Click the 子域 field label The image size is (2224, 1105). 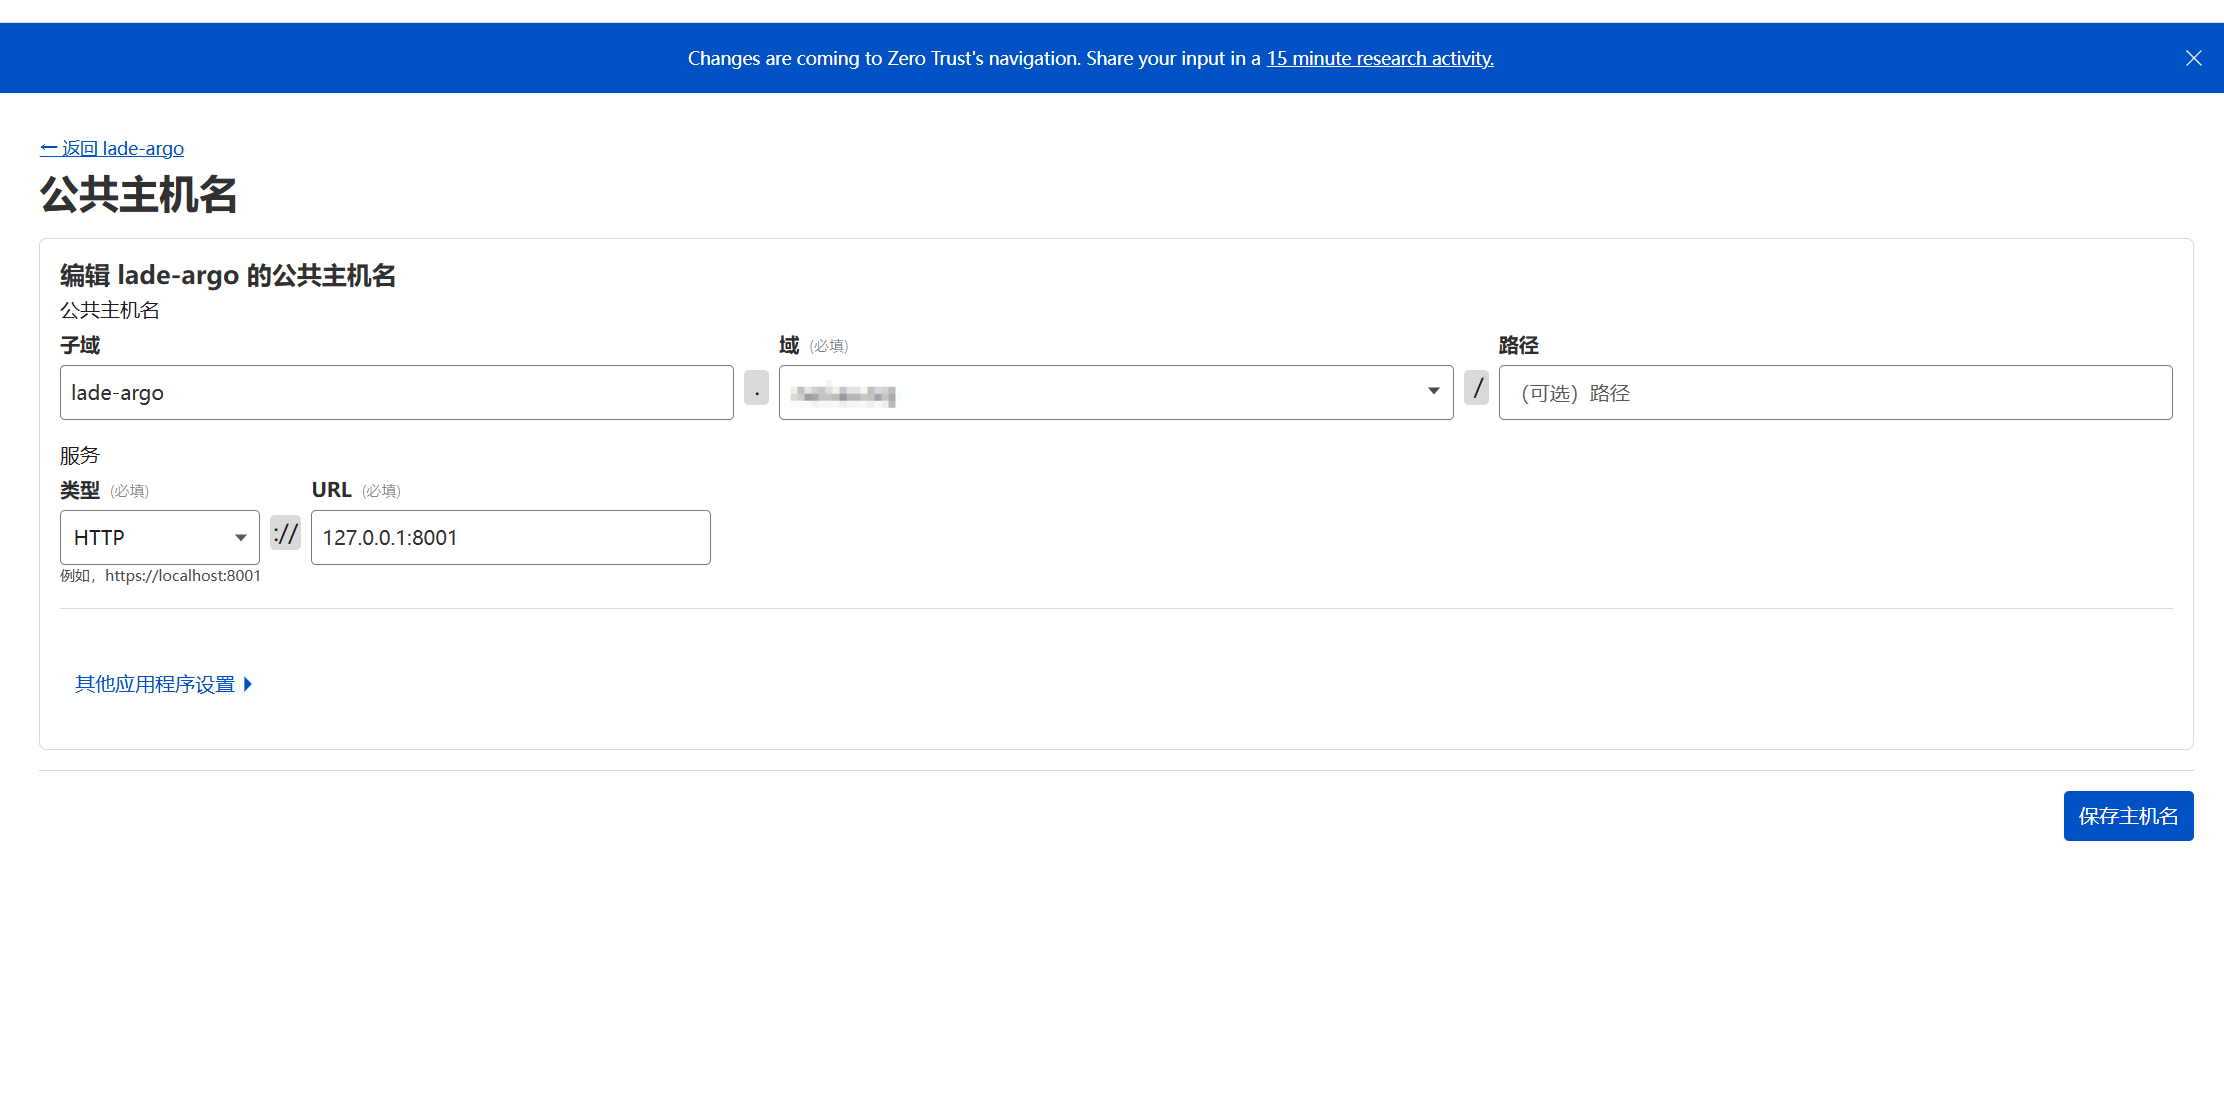(80, 345)
